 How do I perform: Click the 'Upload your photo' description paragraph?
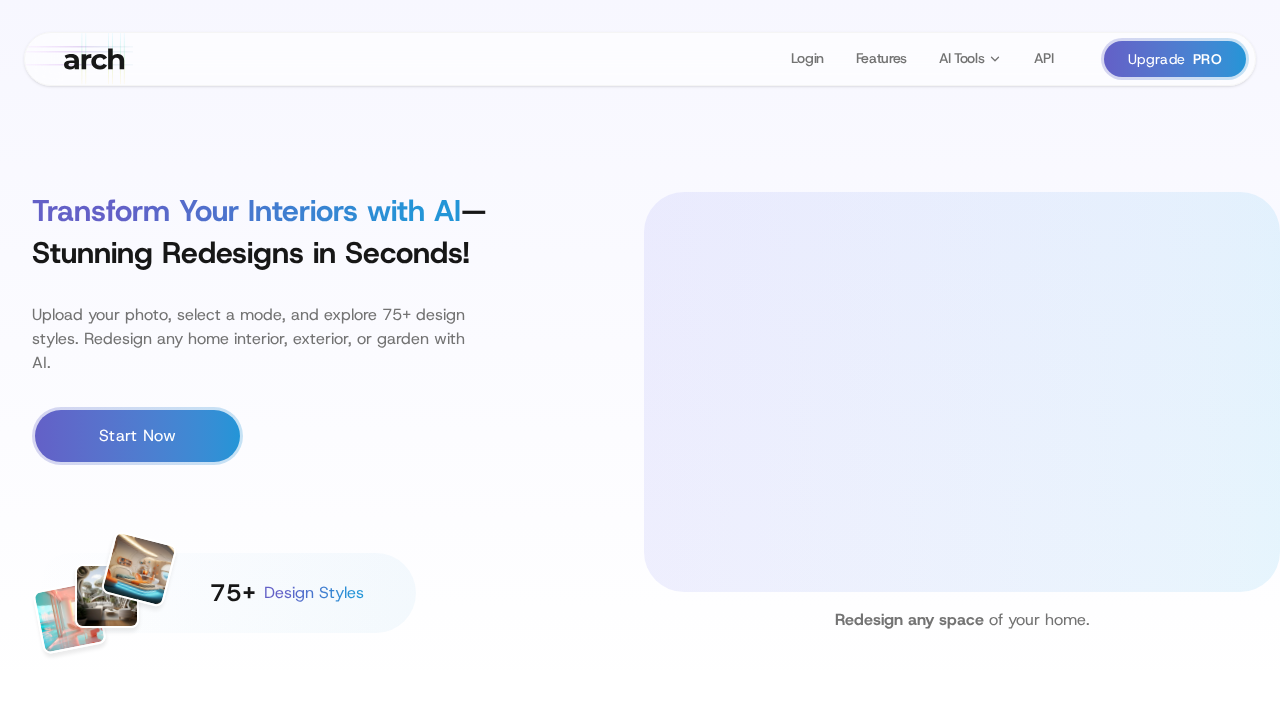point(249,338)
